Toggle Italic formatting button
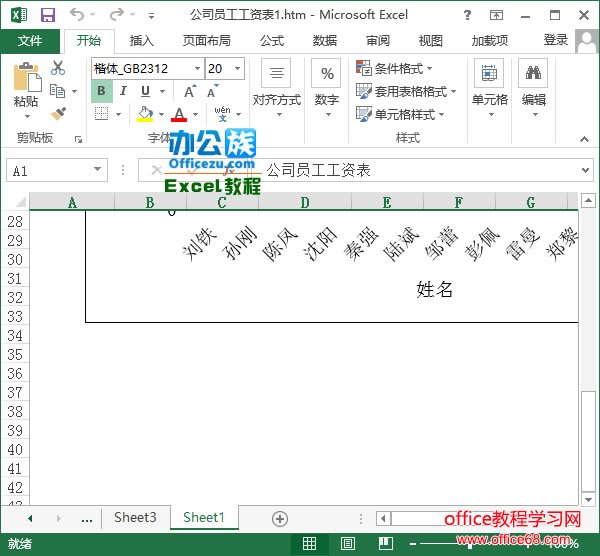 (x=122, y=91)
